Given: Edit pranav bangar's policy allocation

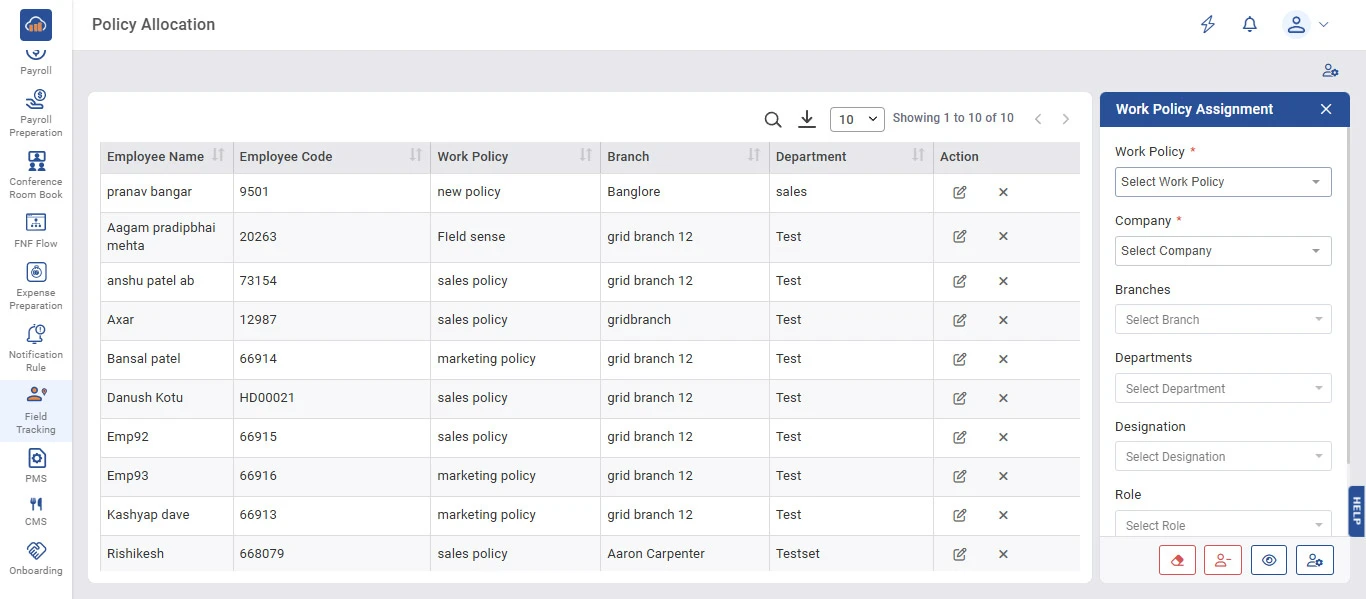Looking at the screenshot, I should point(960,192).
